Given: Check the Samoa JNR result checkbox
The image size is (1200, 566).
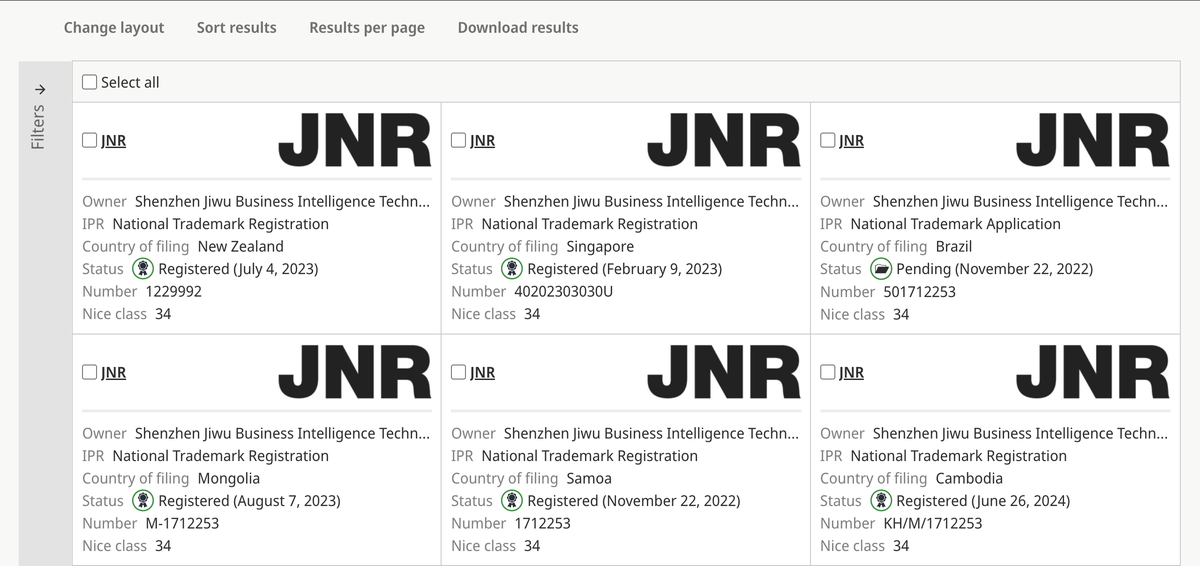Looking at the screenshot, I should coord(459,372).
